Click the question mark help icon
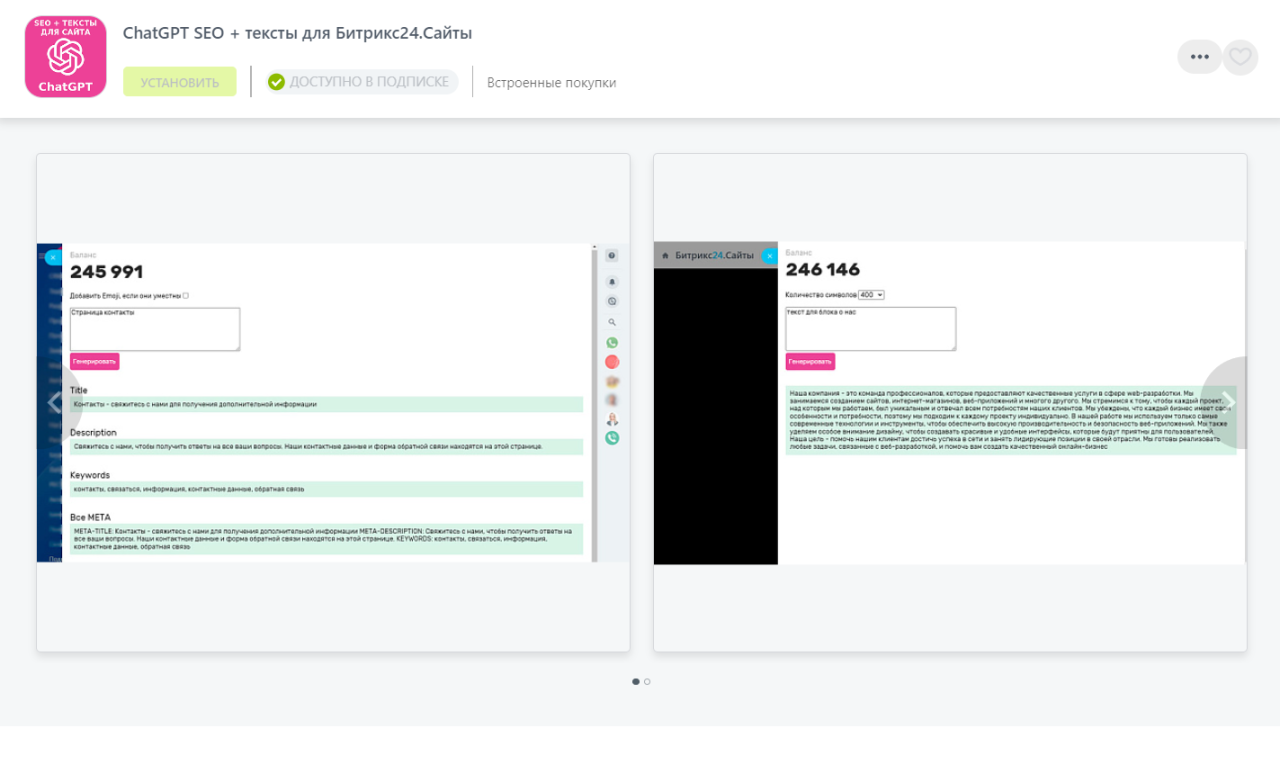The image size is (1280, 773). 612,256
